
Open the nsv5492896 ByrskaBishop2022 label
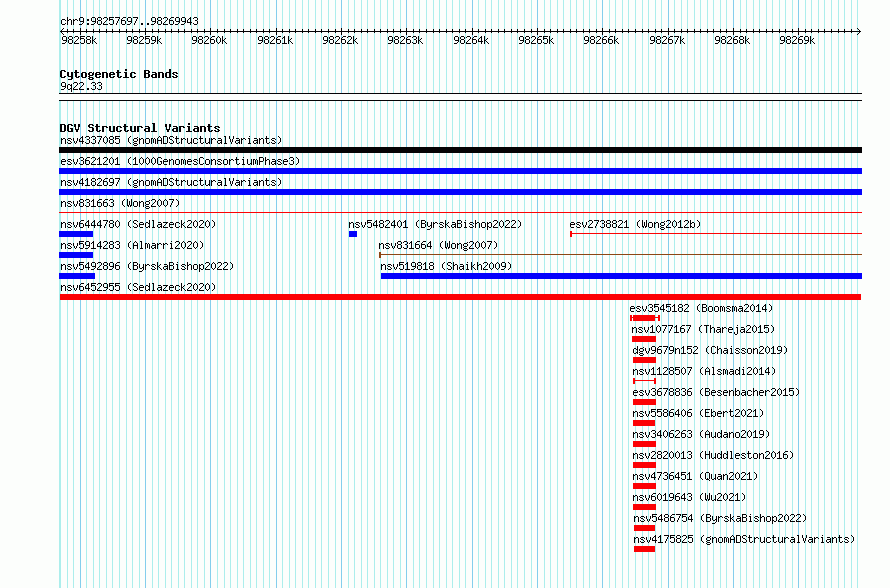tap(147, 266)
